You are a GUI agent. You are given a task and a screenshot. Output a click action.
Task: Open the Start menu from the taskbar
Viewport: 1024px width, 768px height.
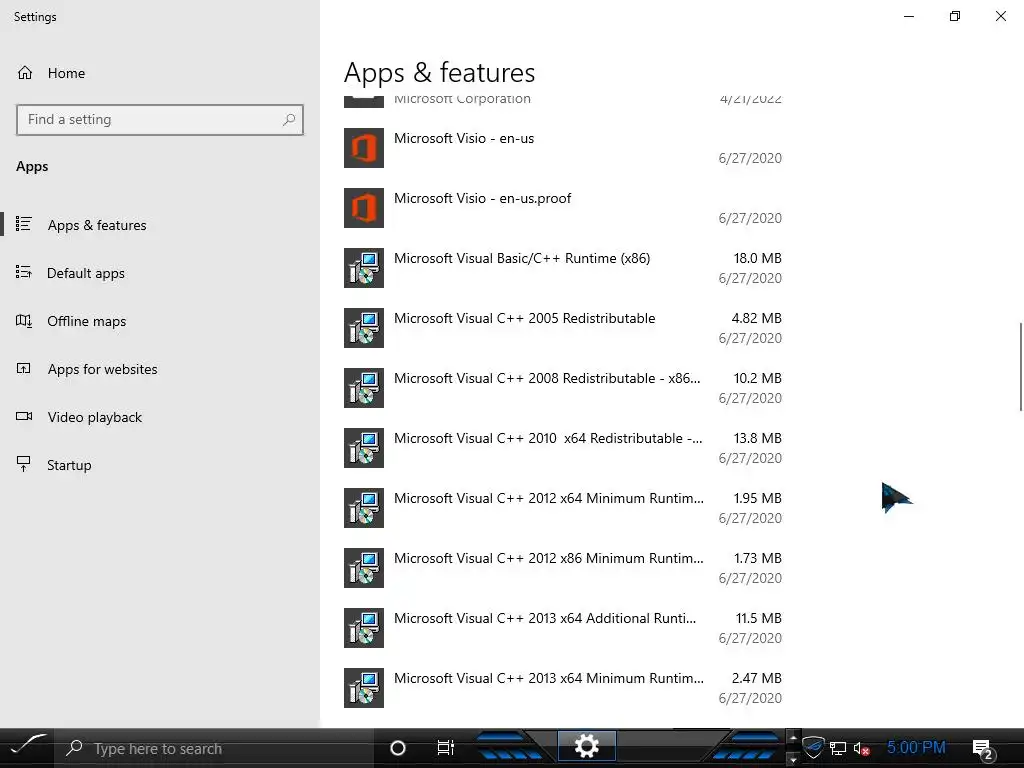[x=27, y=746]
